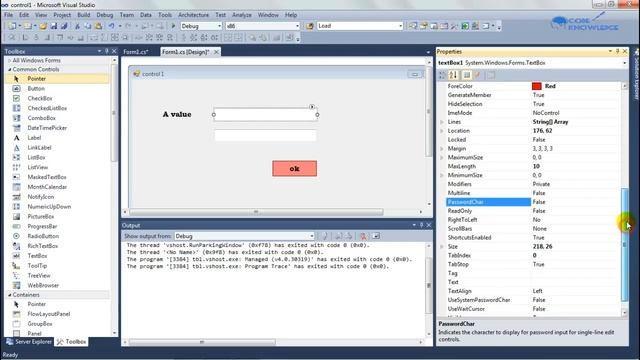Switch to Server Explorer tab
The image size is (640, 360).
tap(29, 342)
